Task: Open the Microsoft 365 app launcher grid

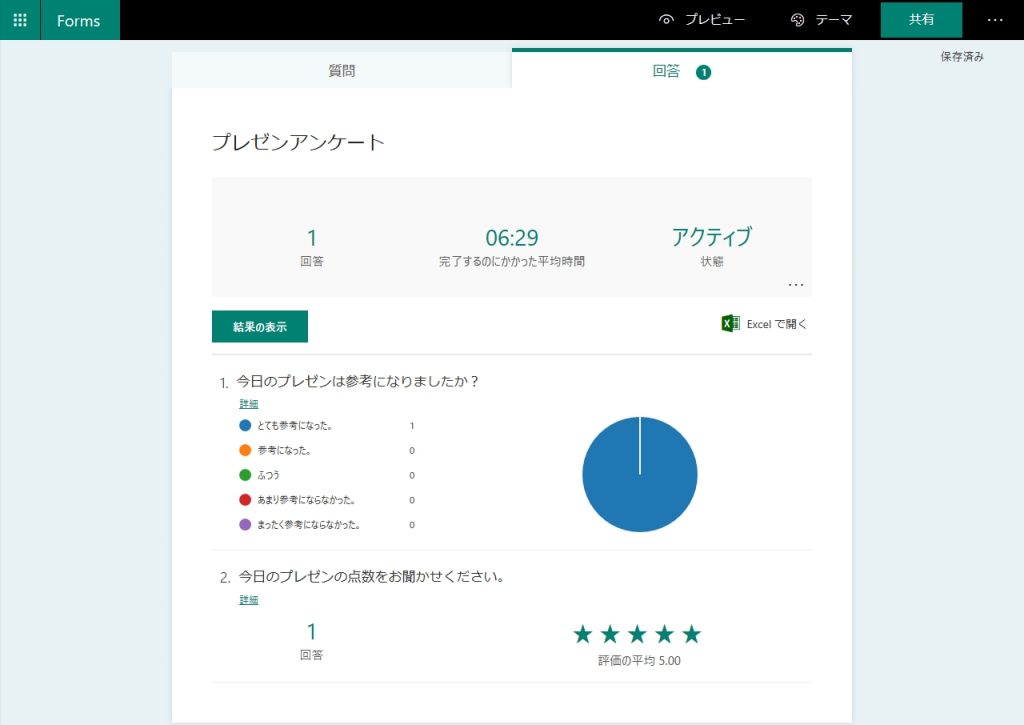Action: tap(19, 20)
